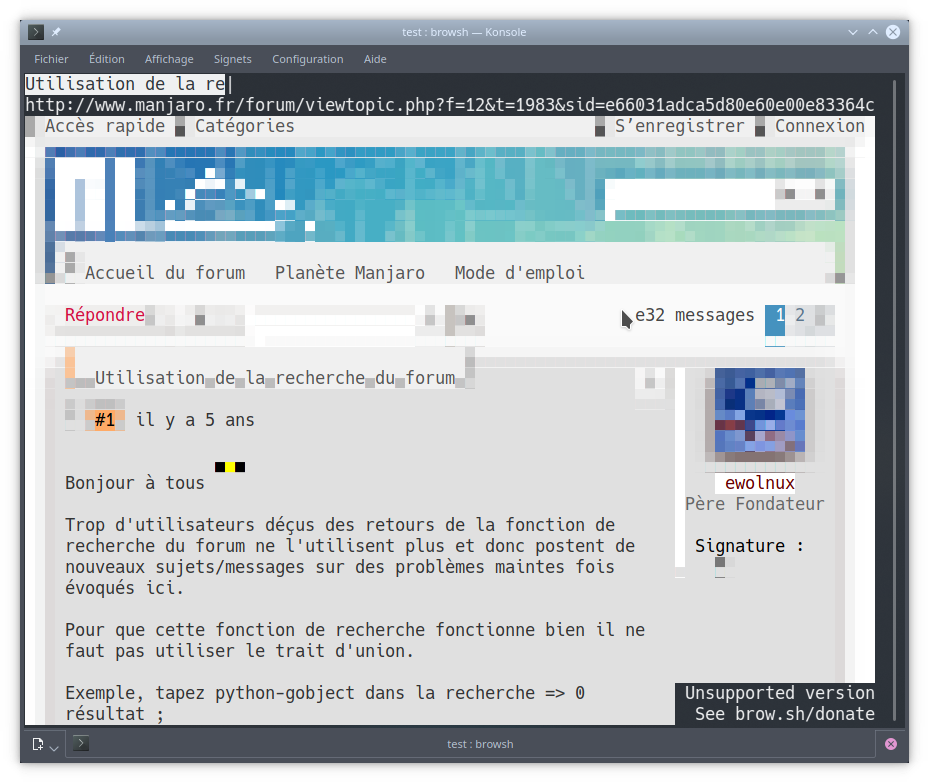Open the 'ewolnux' user profile link
This screenshot has height=783, width=929.
760,483
